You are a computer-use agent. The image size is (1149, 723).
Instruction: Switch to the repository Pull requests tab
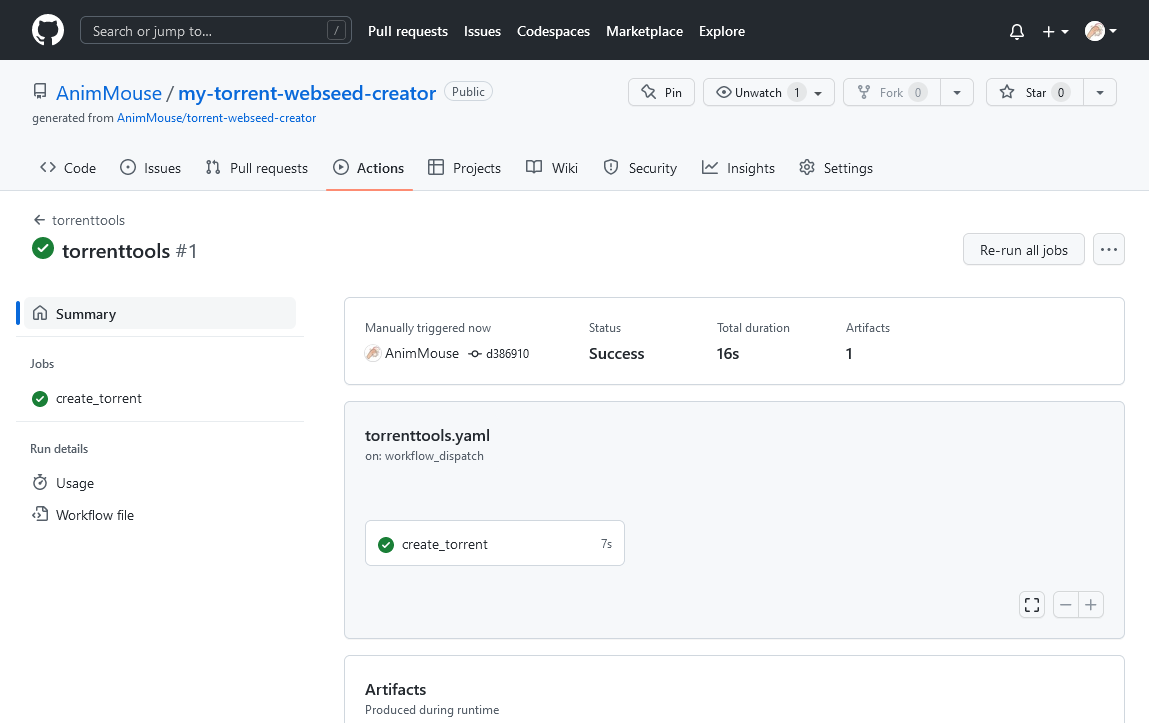(x=256, y=168)
